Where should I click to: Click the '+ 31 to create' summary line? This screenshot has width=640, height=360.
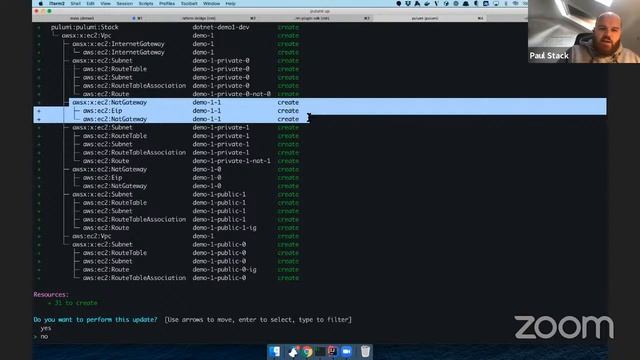click(x=73, y=303)
